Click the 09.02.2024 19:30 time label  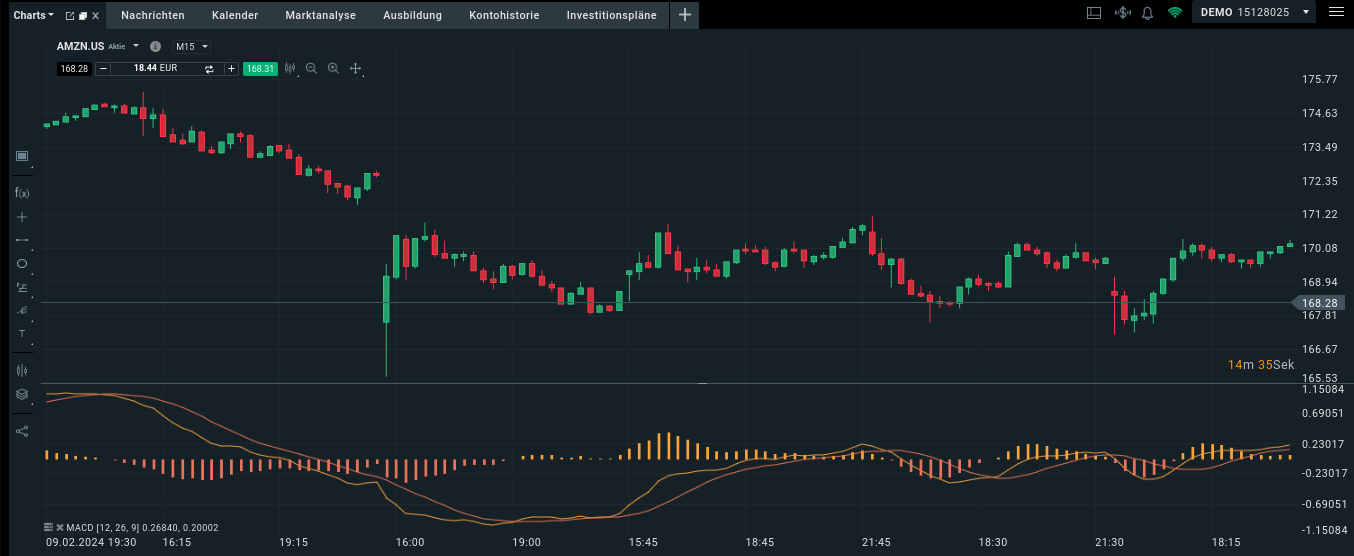coord(91,543)
